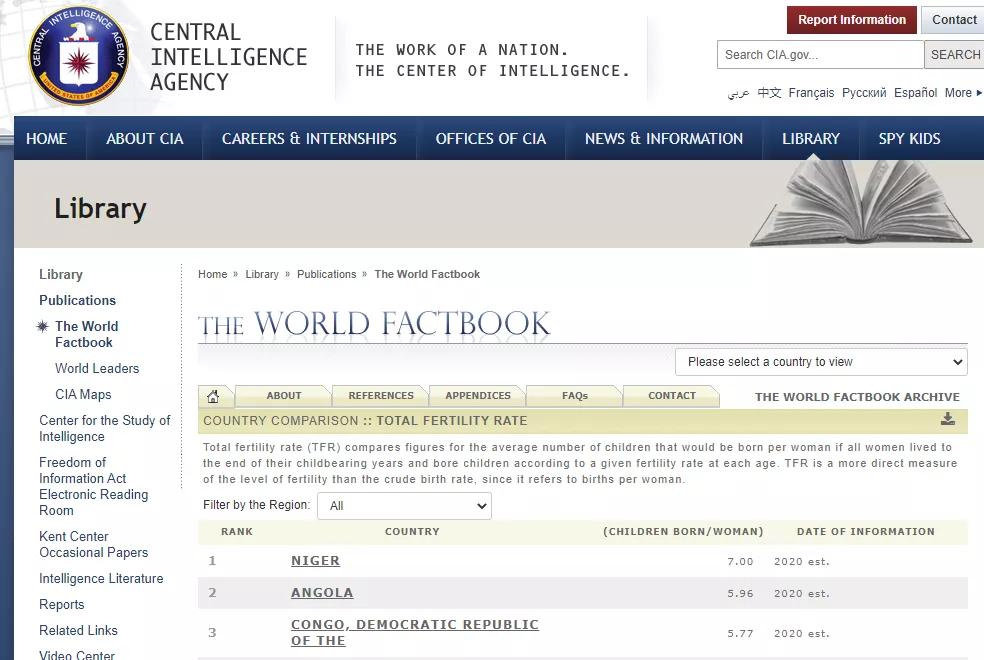Switch site language to Arabic

[739, 93]
